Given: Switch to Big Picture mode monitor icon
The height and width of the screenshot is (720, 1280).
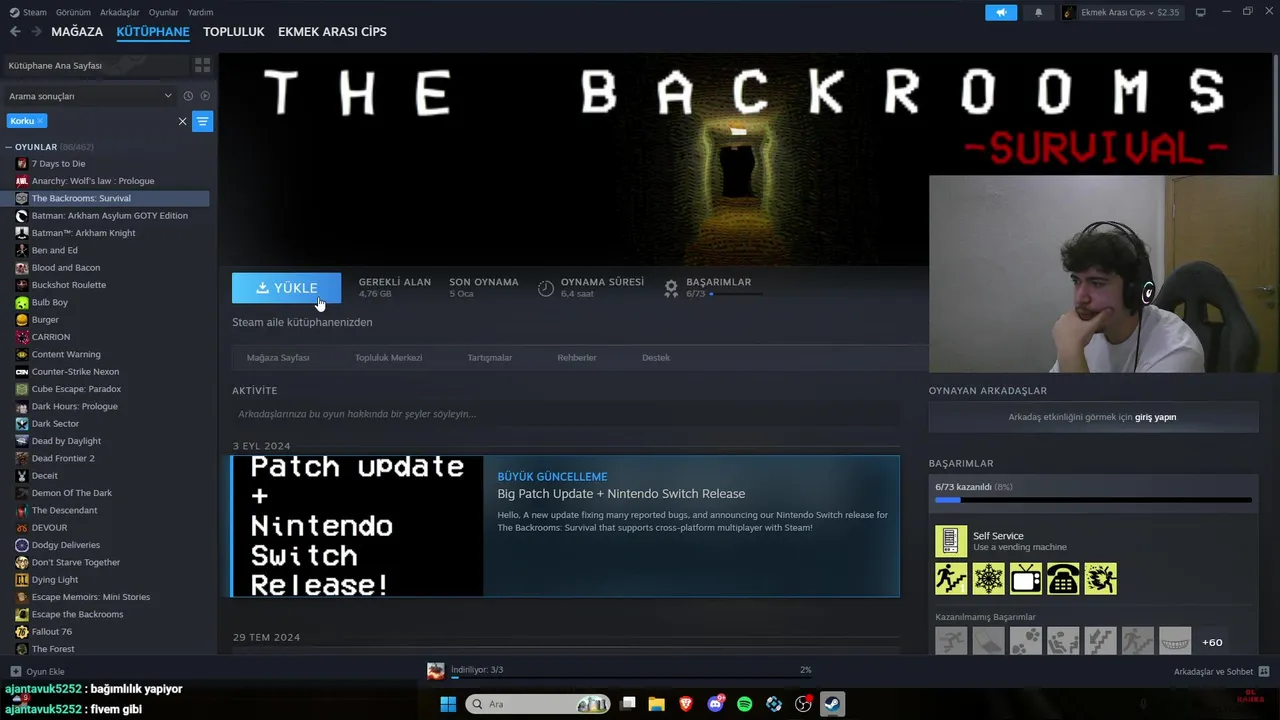Looking at the screenshot, I should (1201, 12).
